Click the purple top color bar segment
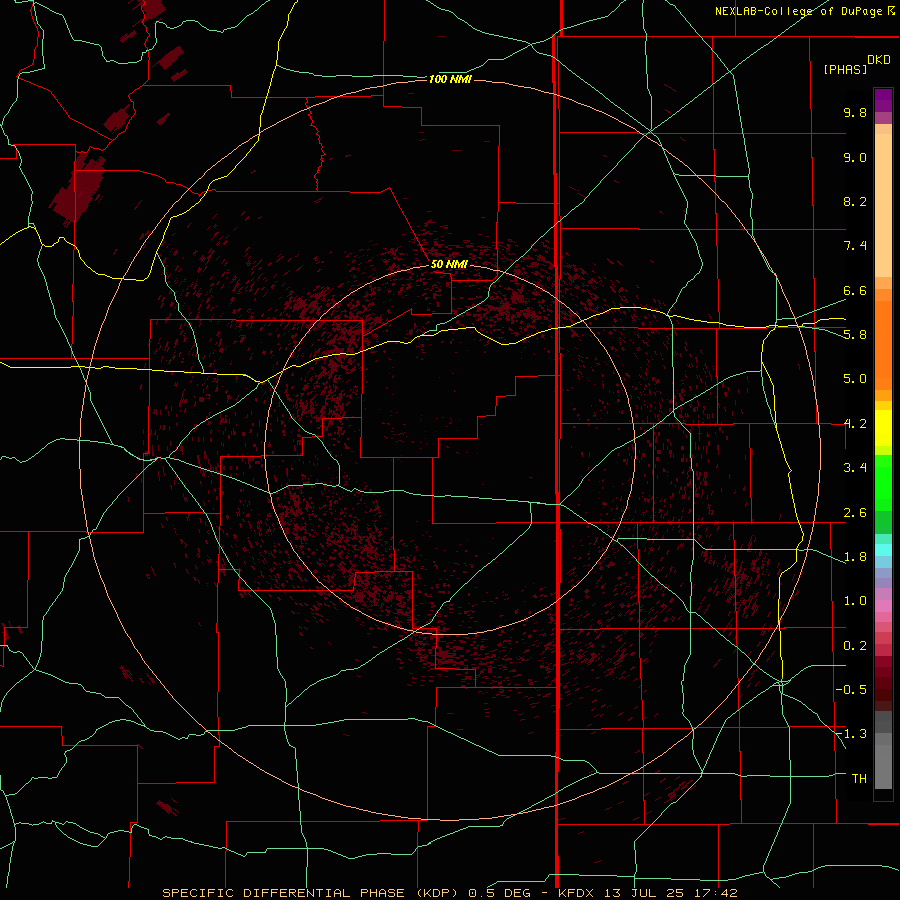900x900 pixels. click(x=883, y=101)
